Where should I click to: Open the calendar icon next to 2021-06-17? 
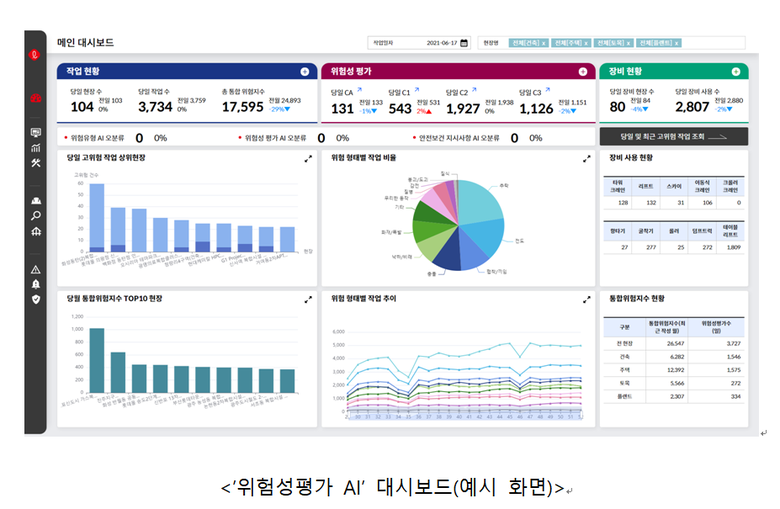coord(464,44)
